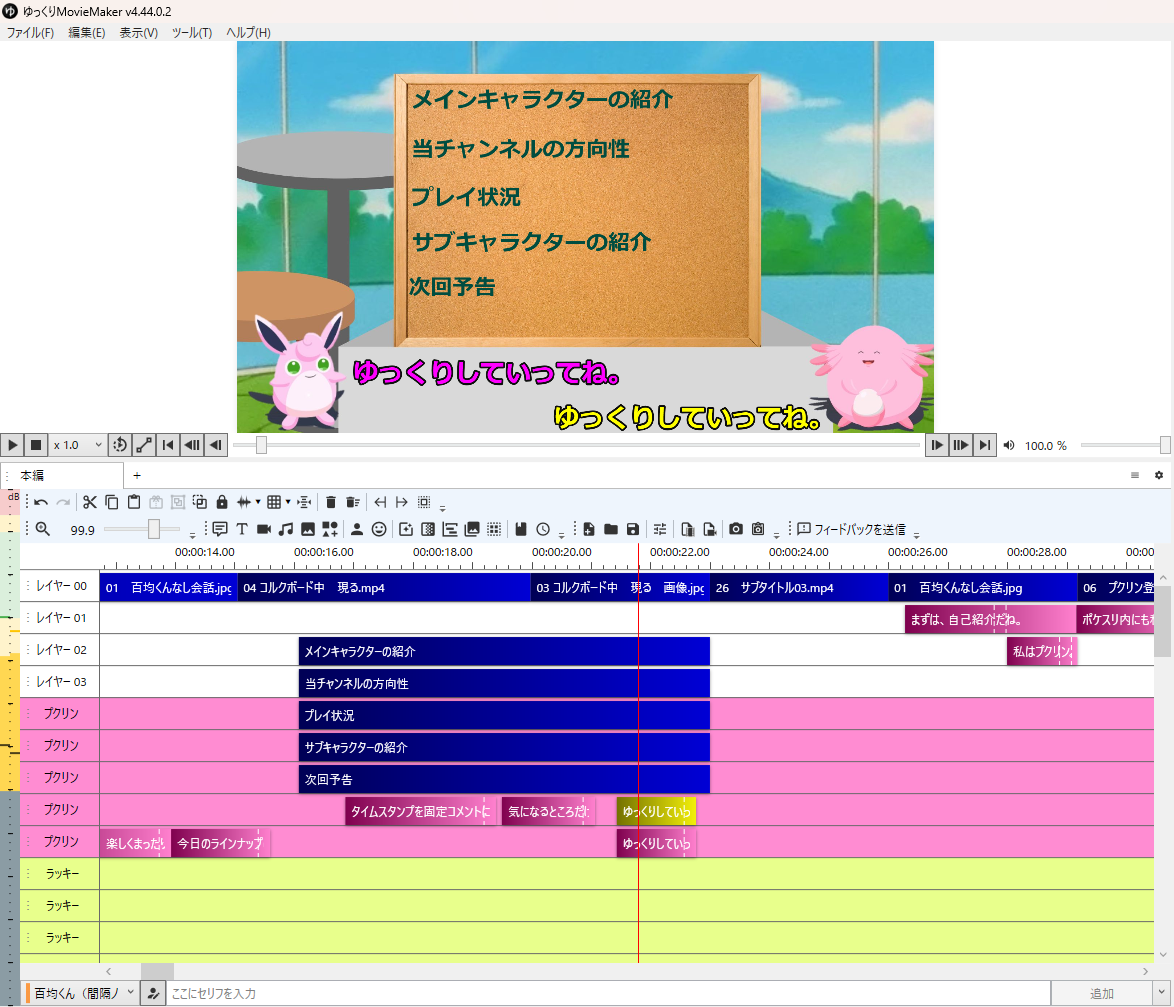Expand the grid options dropdown arrow

288,502
